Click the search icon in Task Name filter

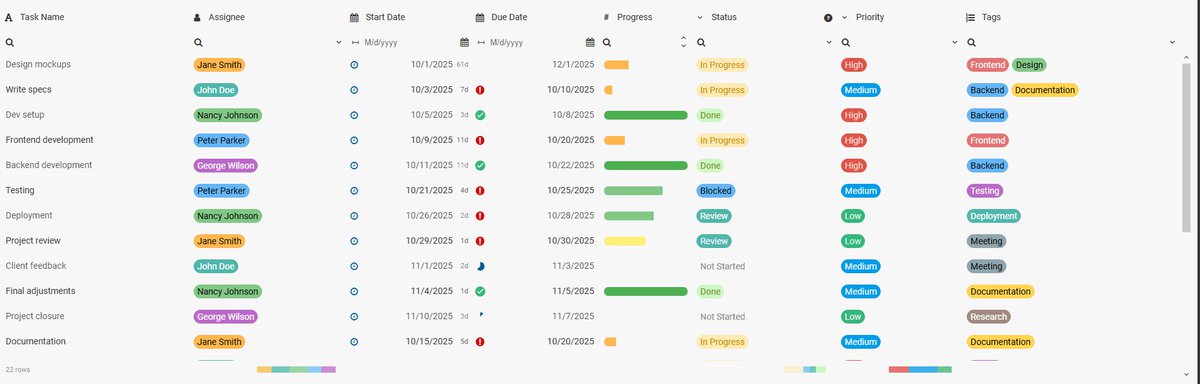click(9, 43)
